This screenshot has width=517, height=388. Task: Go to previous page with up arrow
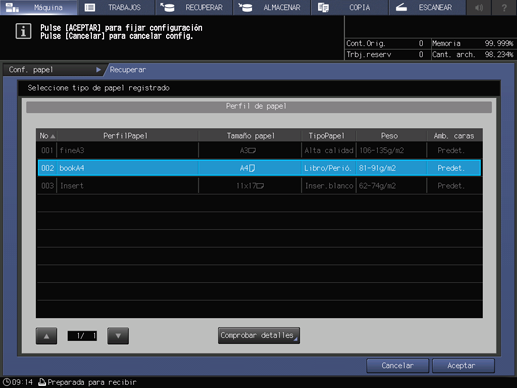tap(46, 336)
